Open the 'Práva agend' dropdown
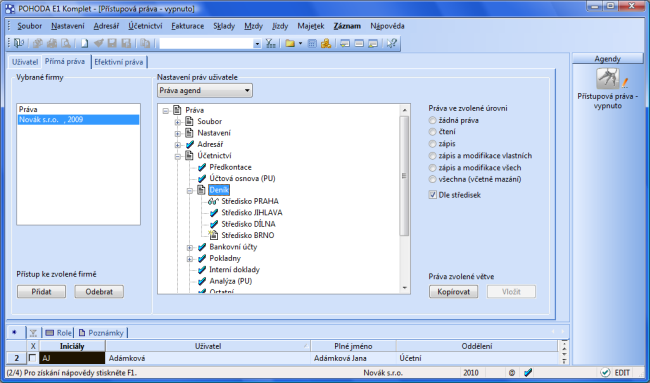Image resolution: width=650 pixels, height=383 pixels. pyautogui.click(x=205, y=90)
